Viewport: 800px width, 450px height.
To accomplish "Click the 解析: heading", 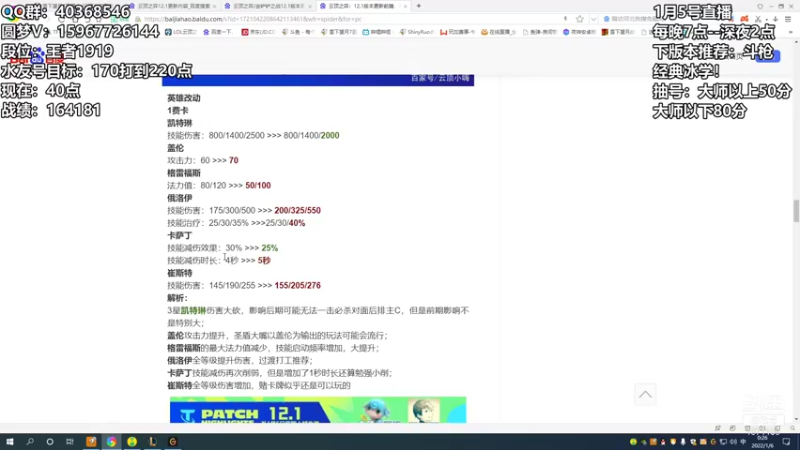I will pos(177,298).
